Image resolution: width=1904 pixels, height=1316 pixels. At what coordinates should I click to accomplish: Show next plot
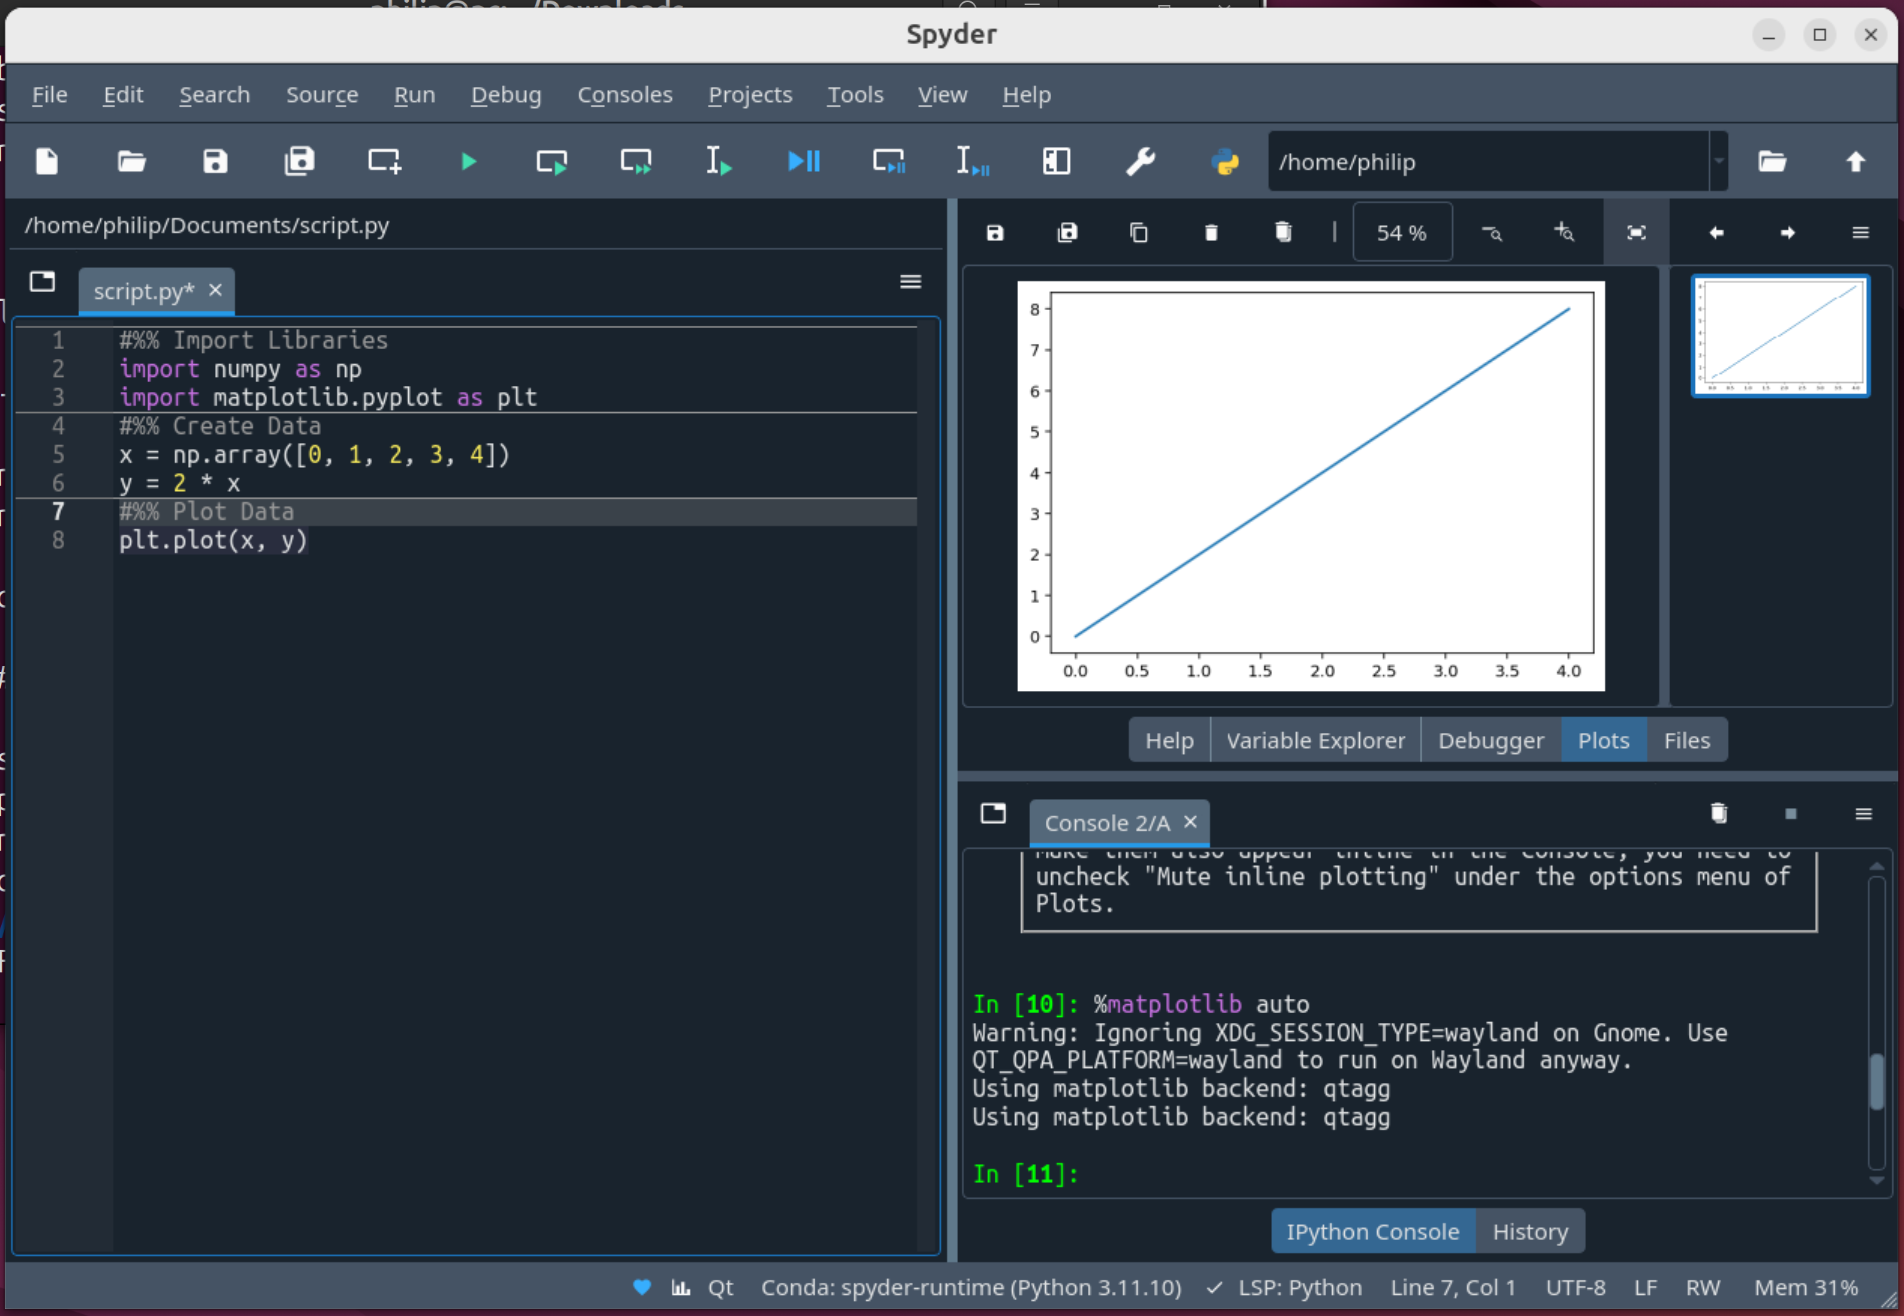pyautogui.click(x=1788, y=233)
